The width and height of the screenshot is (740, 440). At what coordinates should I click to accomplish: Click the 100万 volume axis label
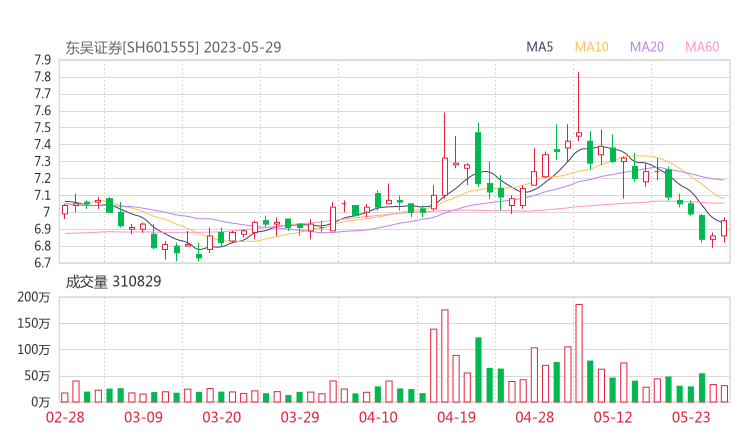tap(34, 350)
